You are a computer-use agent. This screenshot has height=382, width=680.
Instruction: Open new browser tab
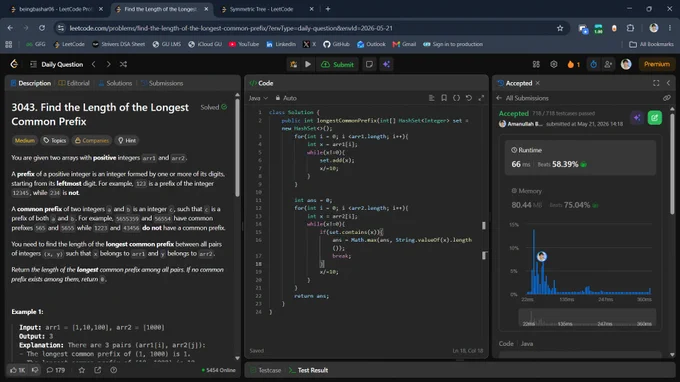point(328,9)
